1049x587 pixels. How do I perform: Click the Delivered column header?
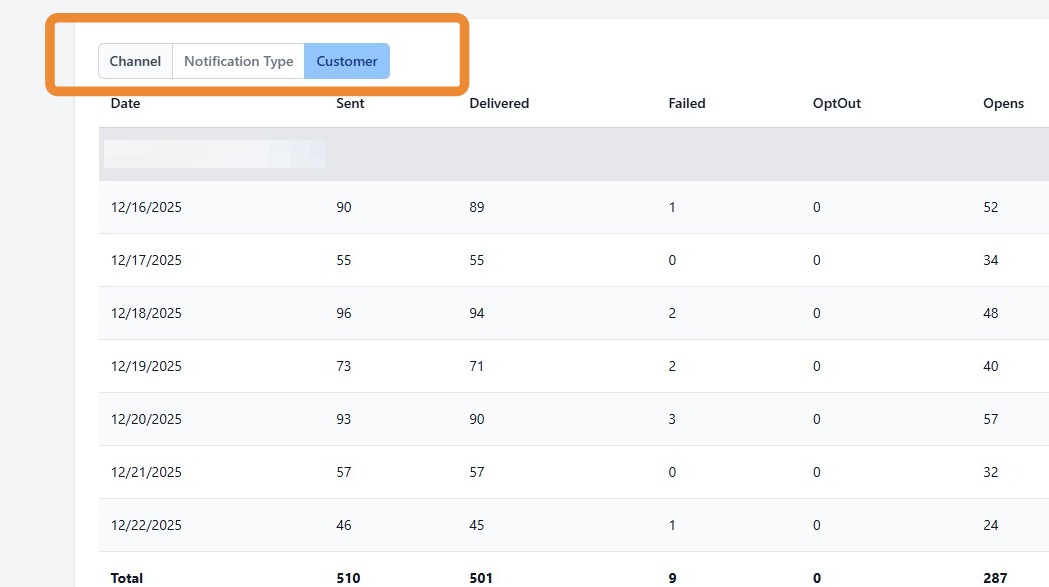499,103
